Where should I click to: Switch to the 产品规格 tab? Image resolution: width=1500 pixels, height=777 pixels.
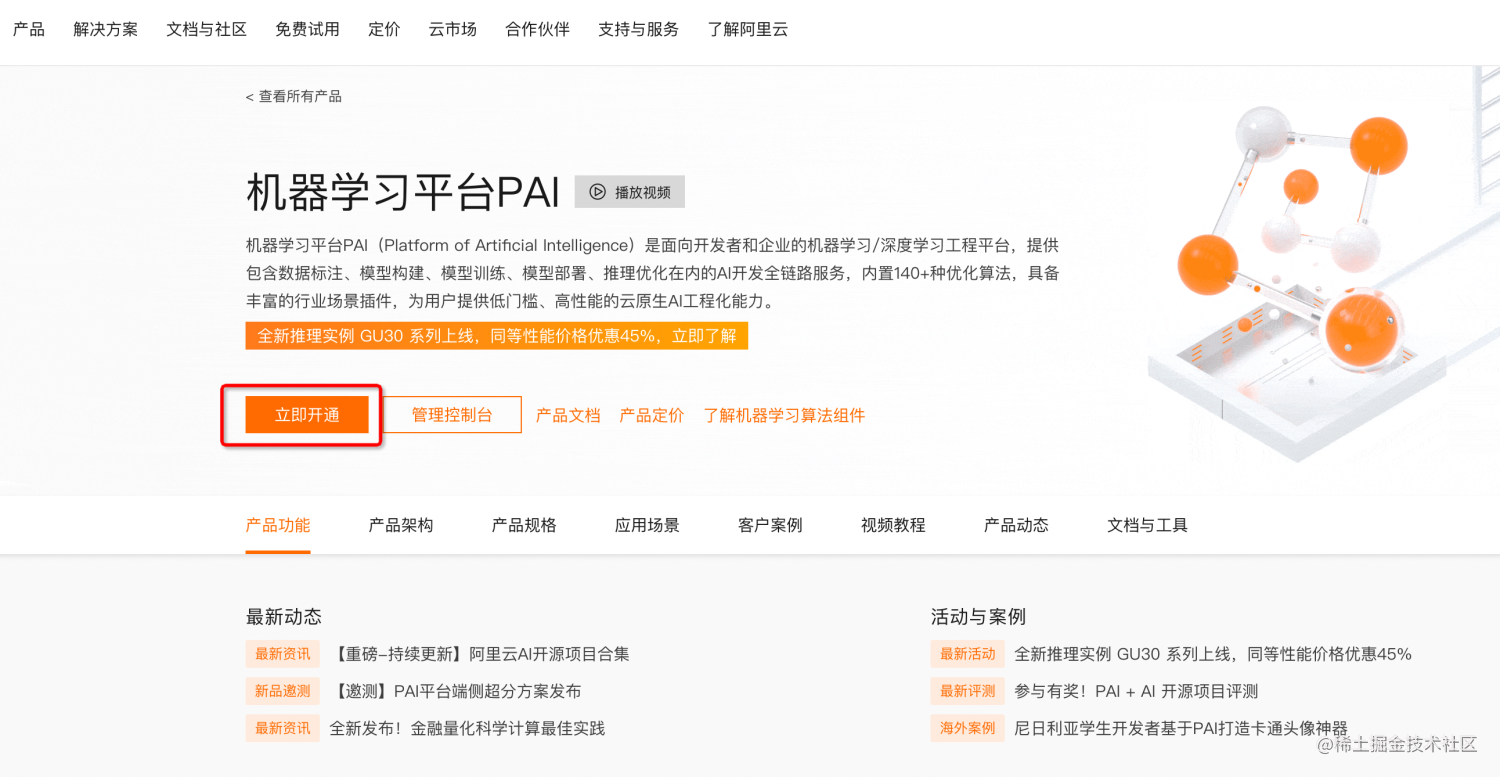tap(524, 525)
